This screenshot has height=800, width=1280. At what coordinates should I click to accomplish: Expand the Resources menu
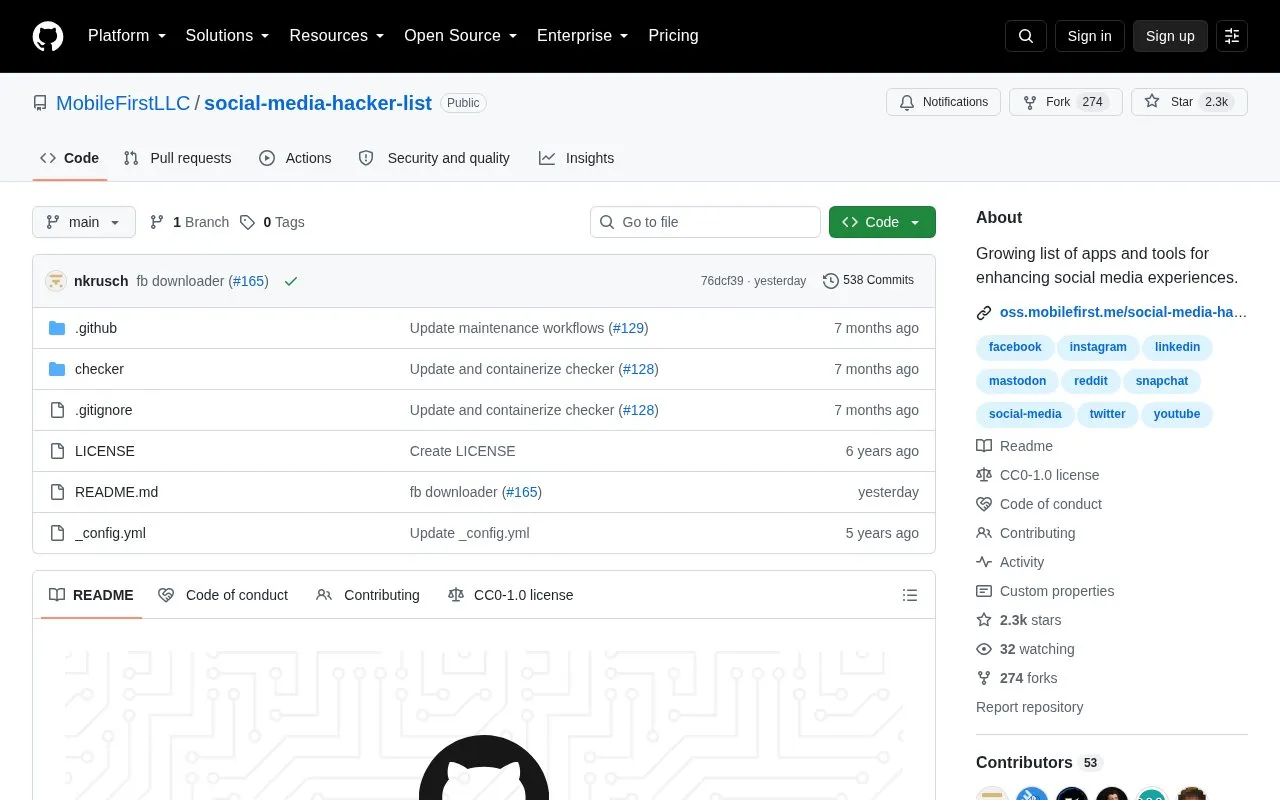pos(337,36)
